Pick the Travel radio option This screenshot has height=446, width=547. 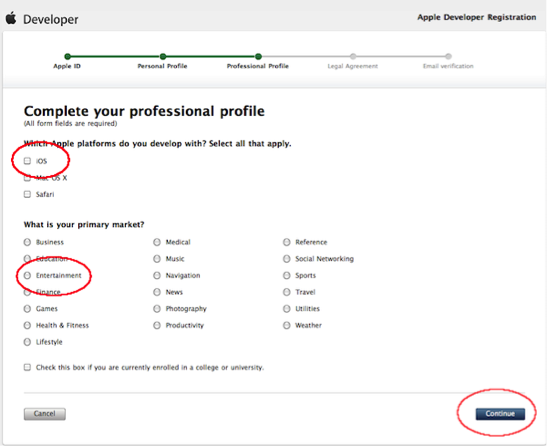287,292
